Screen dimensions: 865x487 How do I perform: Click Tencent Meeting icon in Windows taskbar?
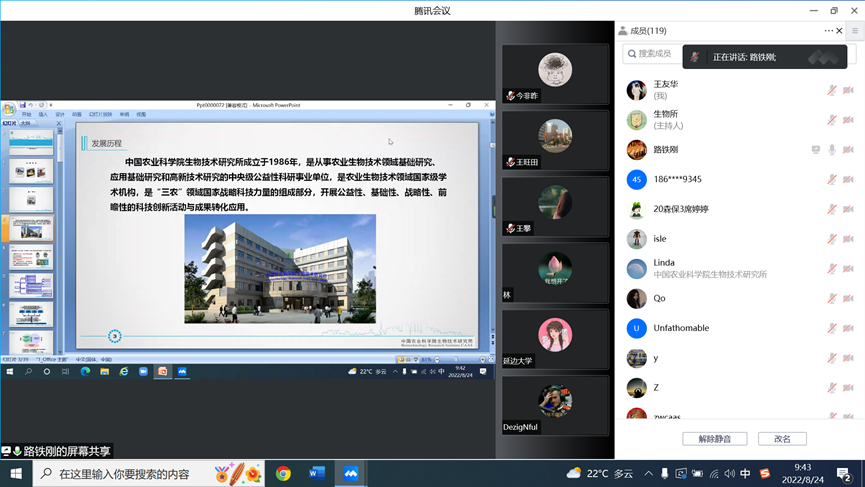point(351,473)
